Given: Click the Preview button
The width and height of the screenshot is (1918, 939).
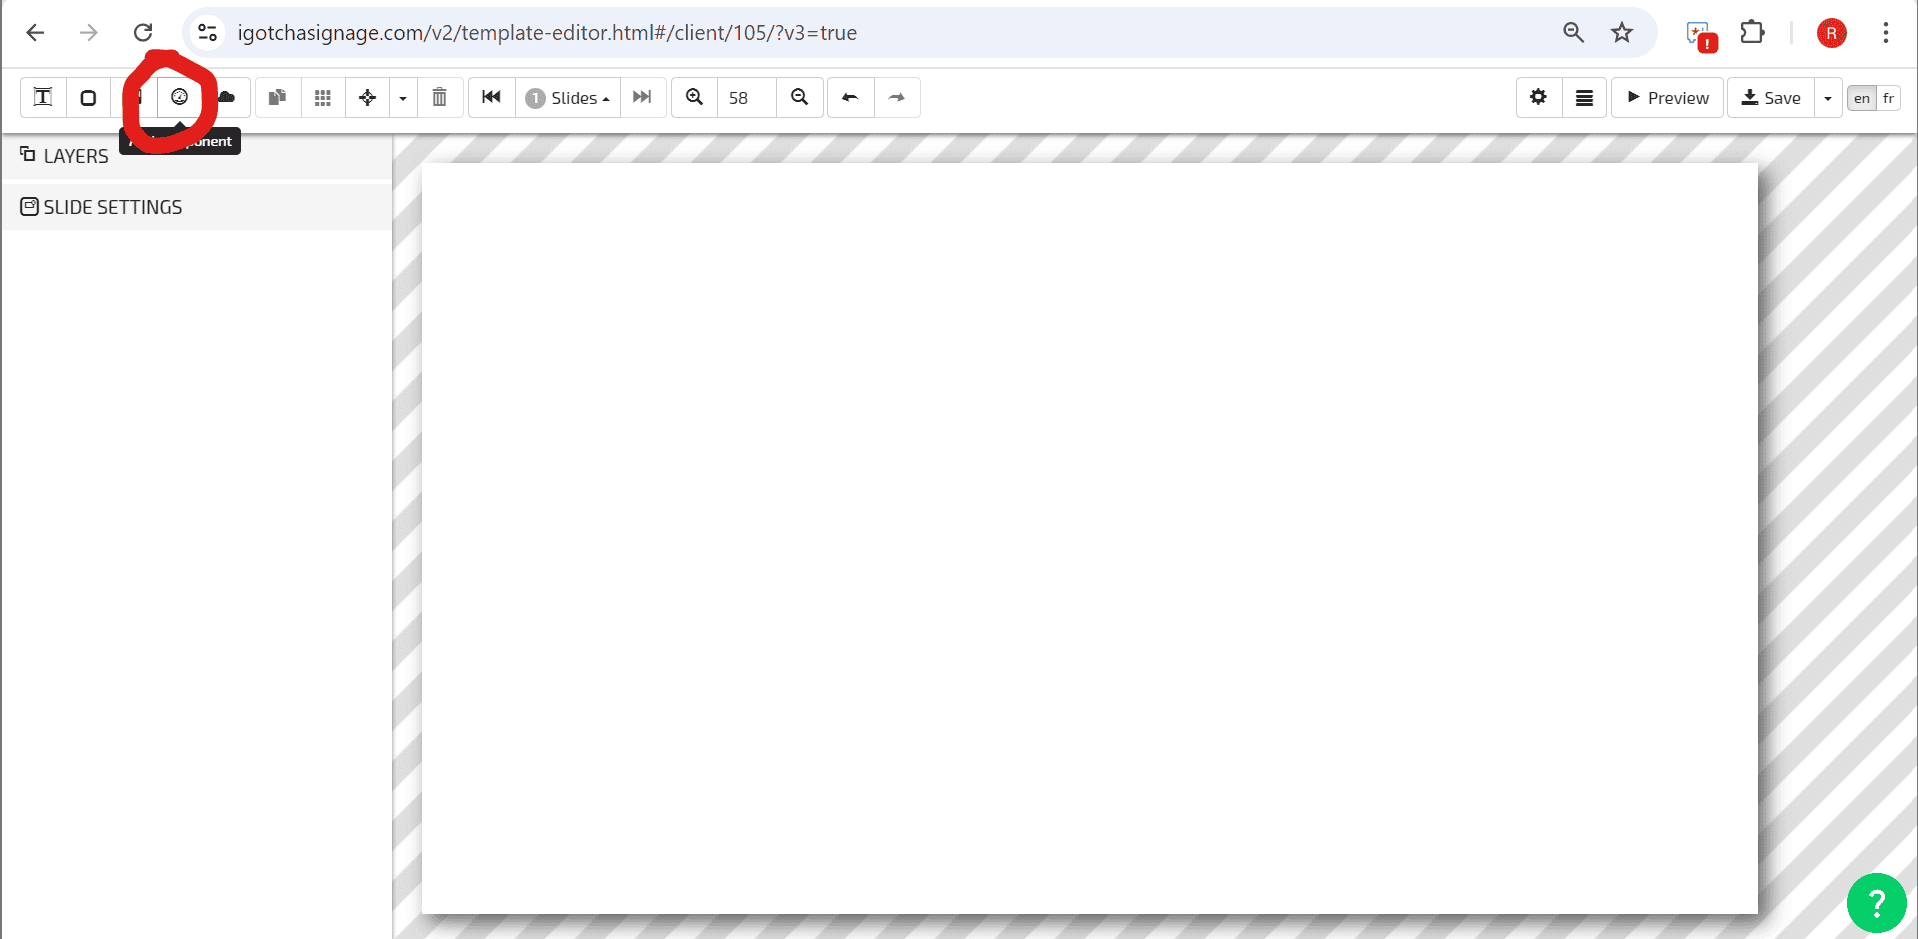Looking at the screenshot, I should [x=1667, y=98].
